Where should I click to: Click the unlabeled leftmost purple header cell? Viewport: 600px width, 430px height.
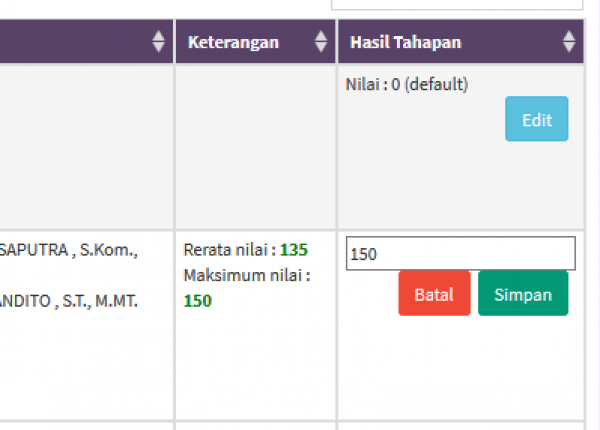tap(86, 41)
